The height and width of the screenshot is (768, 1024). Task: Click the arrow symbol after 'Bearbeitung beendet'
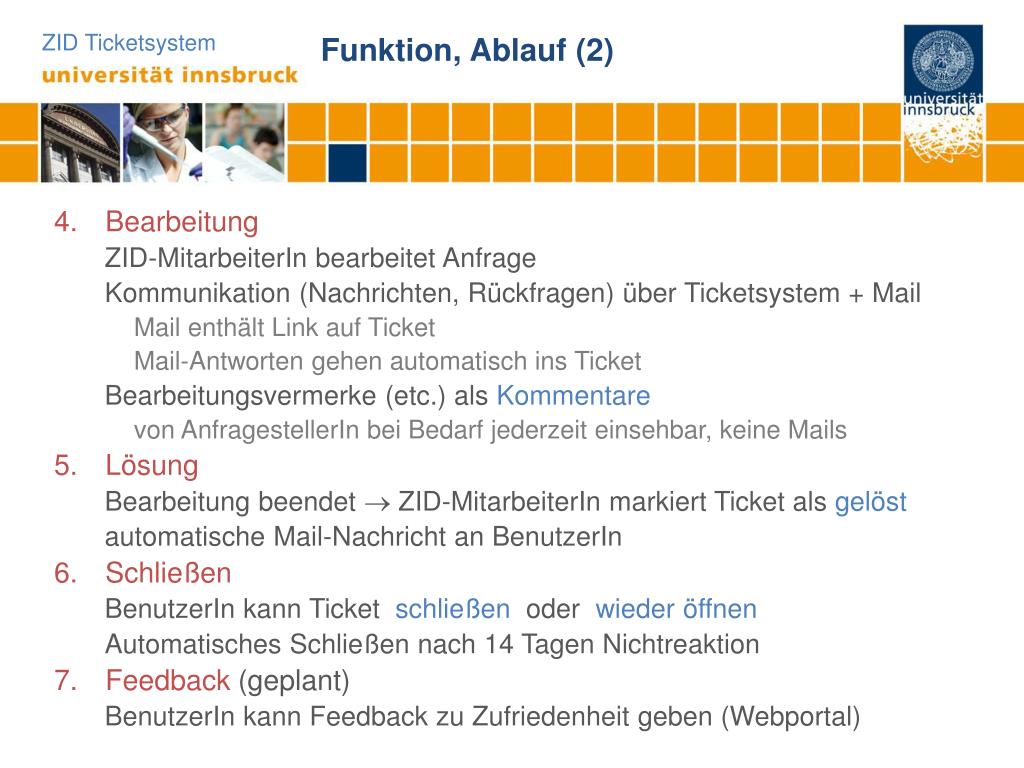pos(377,504)
